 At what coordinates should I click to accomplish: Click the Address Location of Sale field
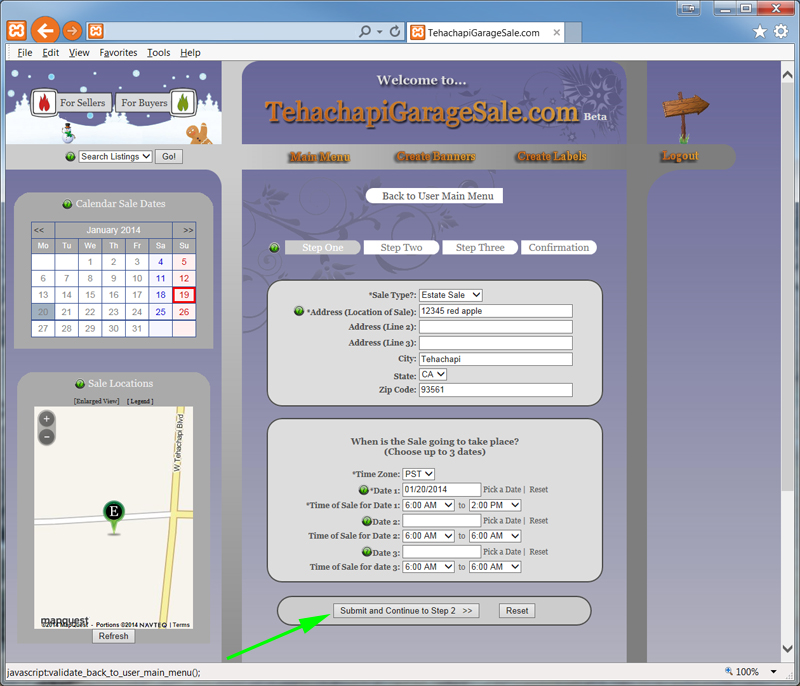click(496, 311)
